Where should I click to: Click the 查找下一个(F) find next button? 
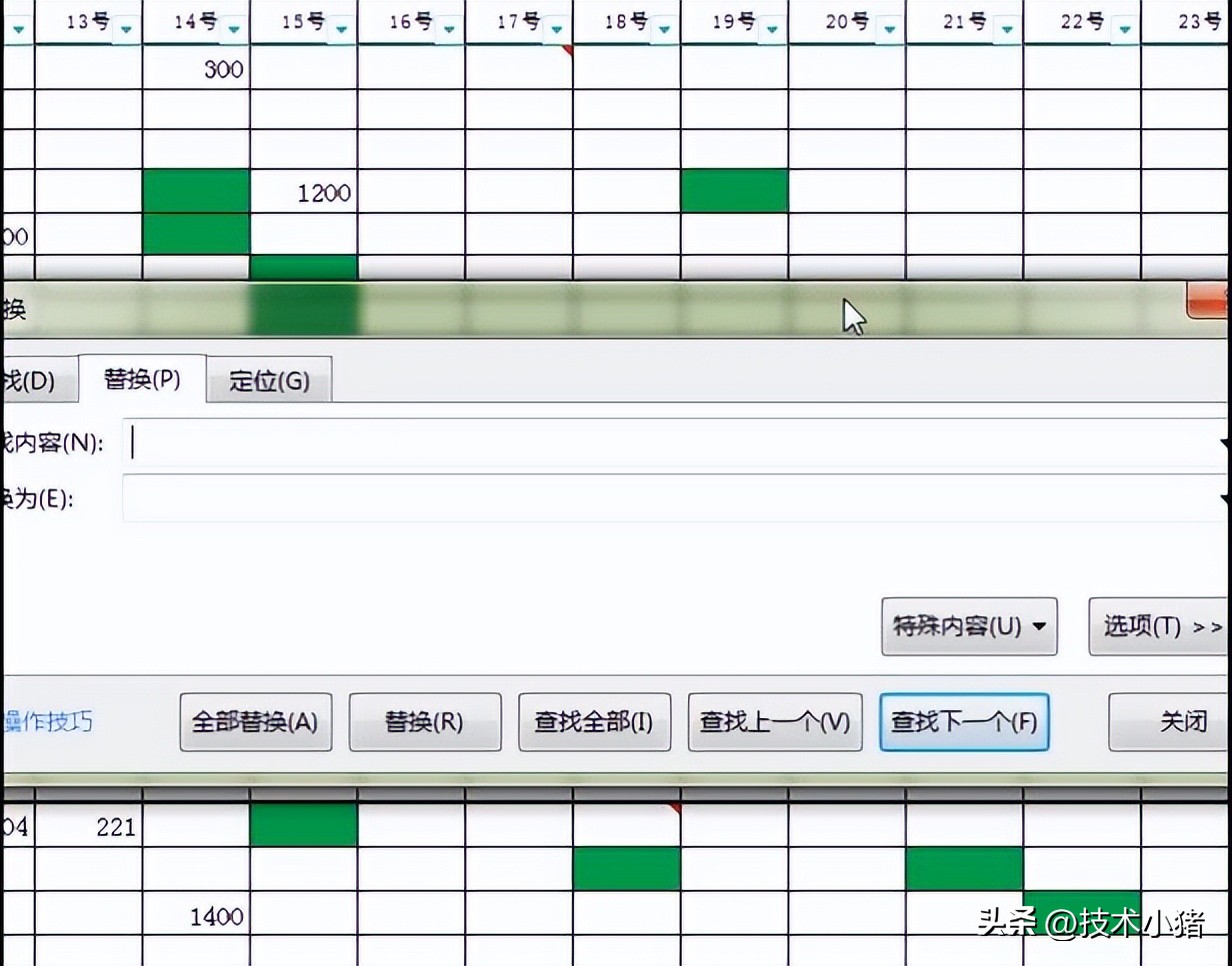pos(963,722)
